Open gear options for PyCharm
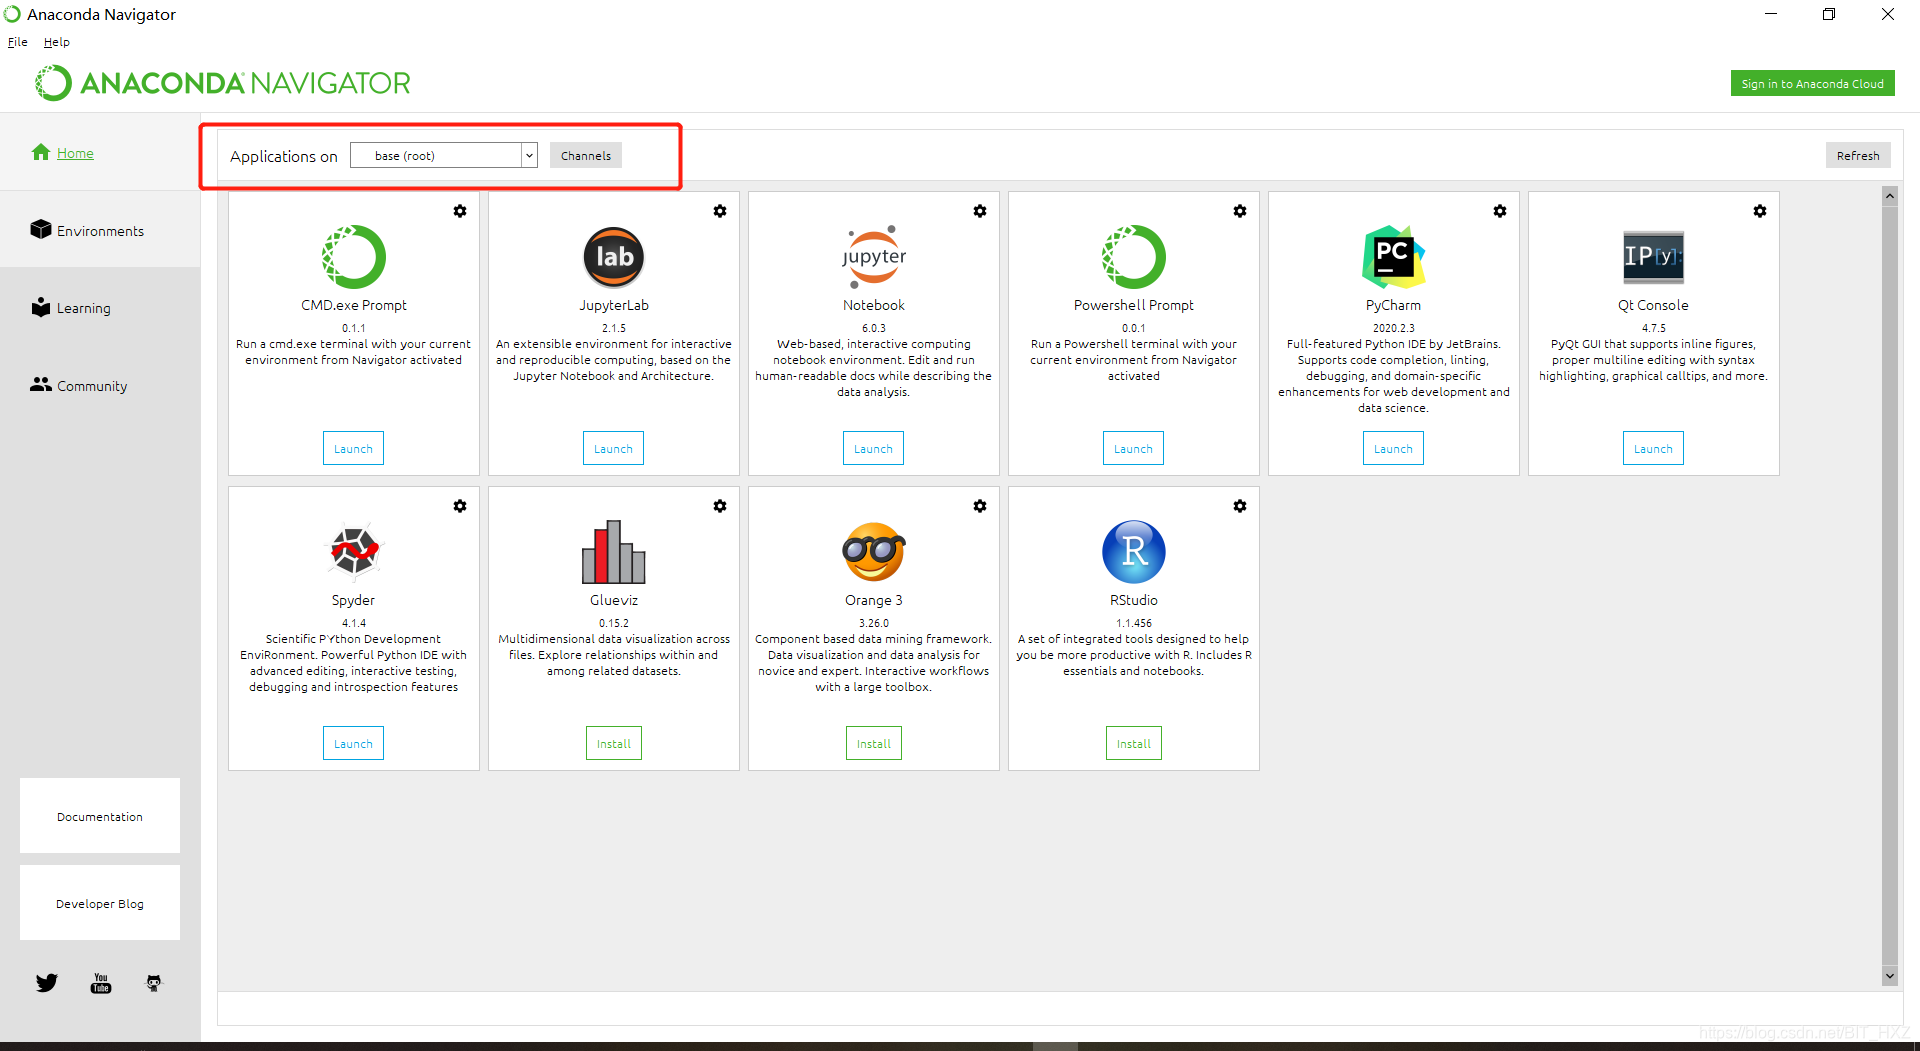This screenshot has width=1920, height=1051. coord(1500,211)
